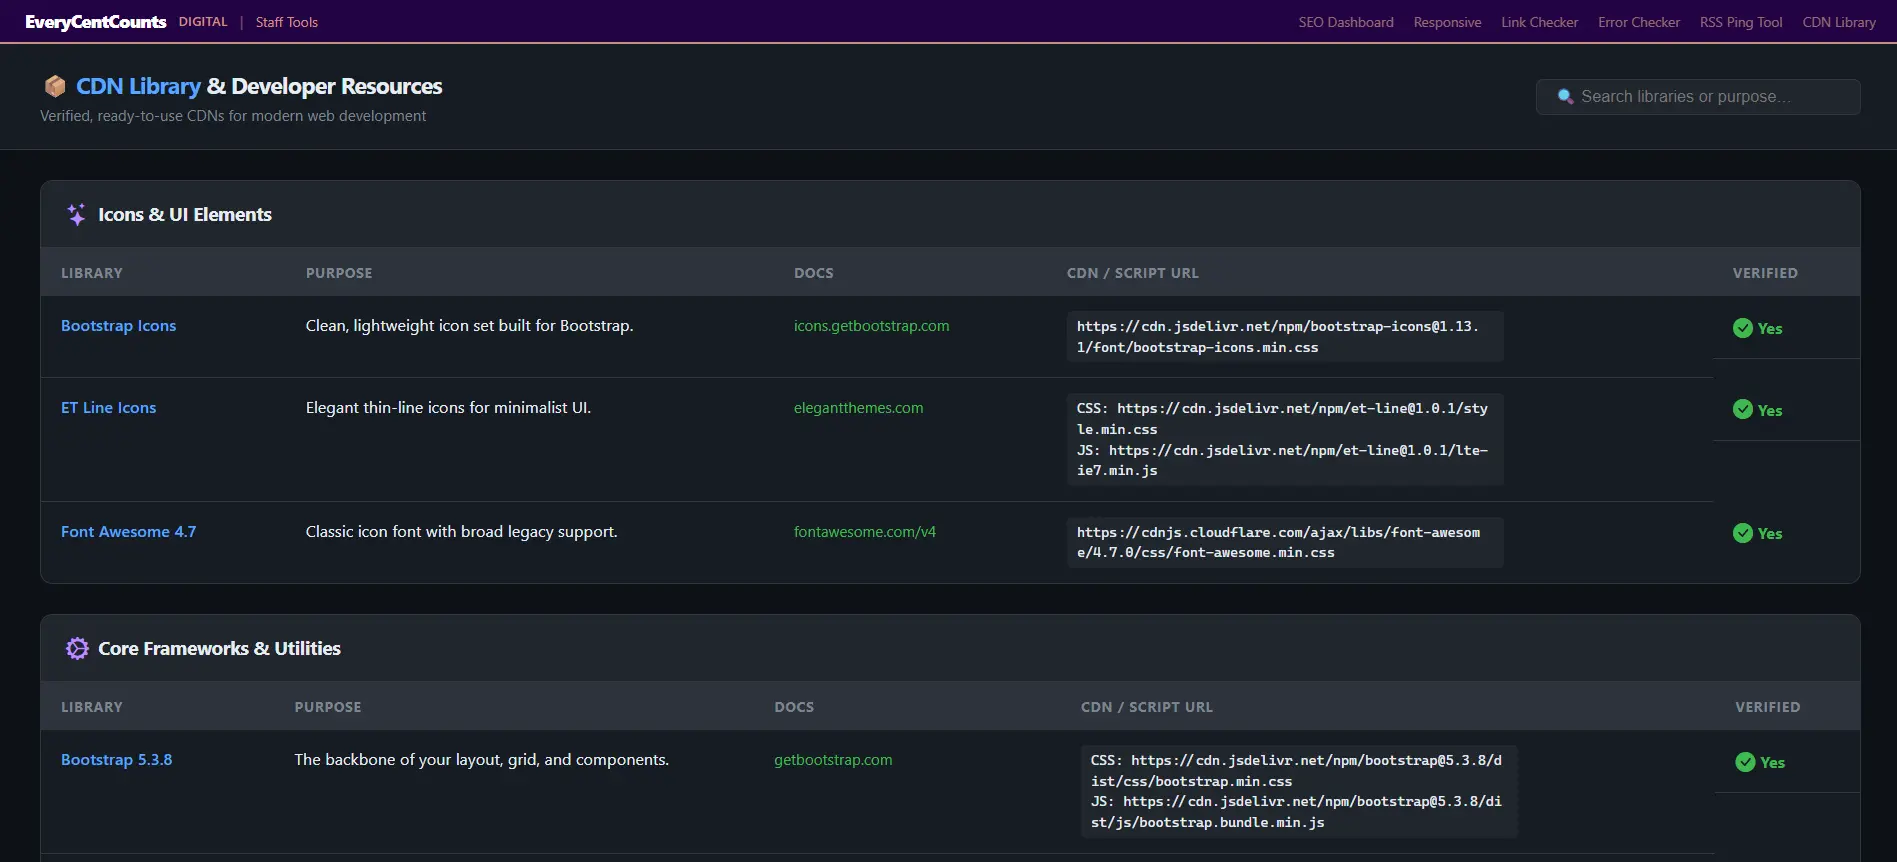This screenshot has width=1897, height=862.
Task: Go to the Link Checker tool
Action: click(1539, 22)
